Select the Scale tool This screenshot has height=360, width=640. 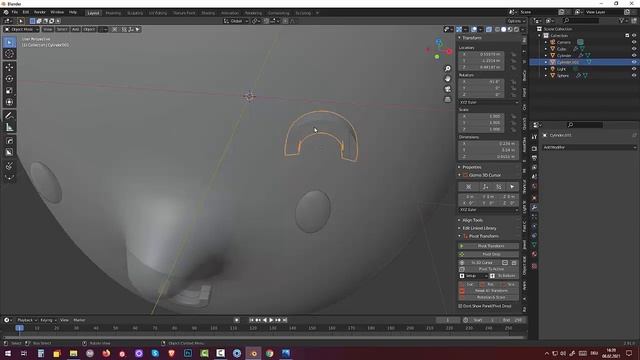9,90
